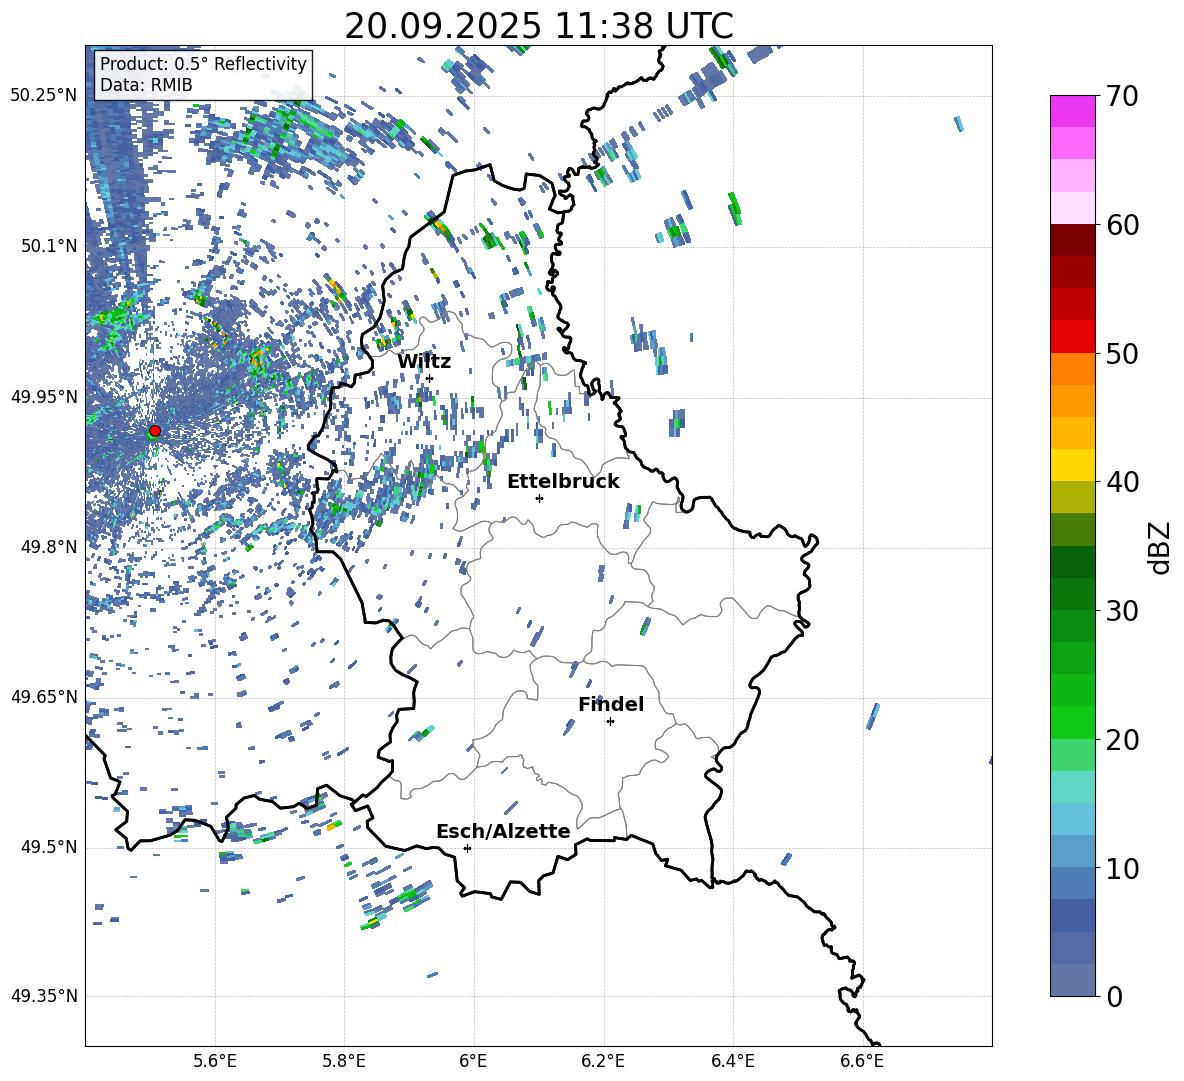Click the Wiltz station cross marker
1184x1081 pixels.
click(x=429, y=378)
